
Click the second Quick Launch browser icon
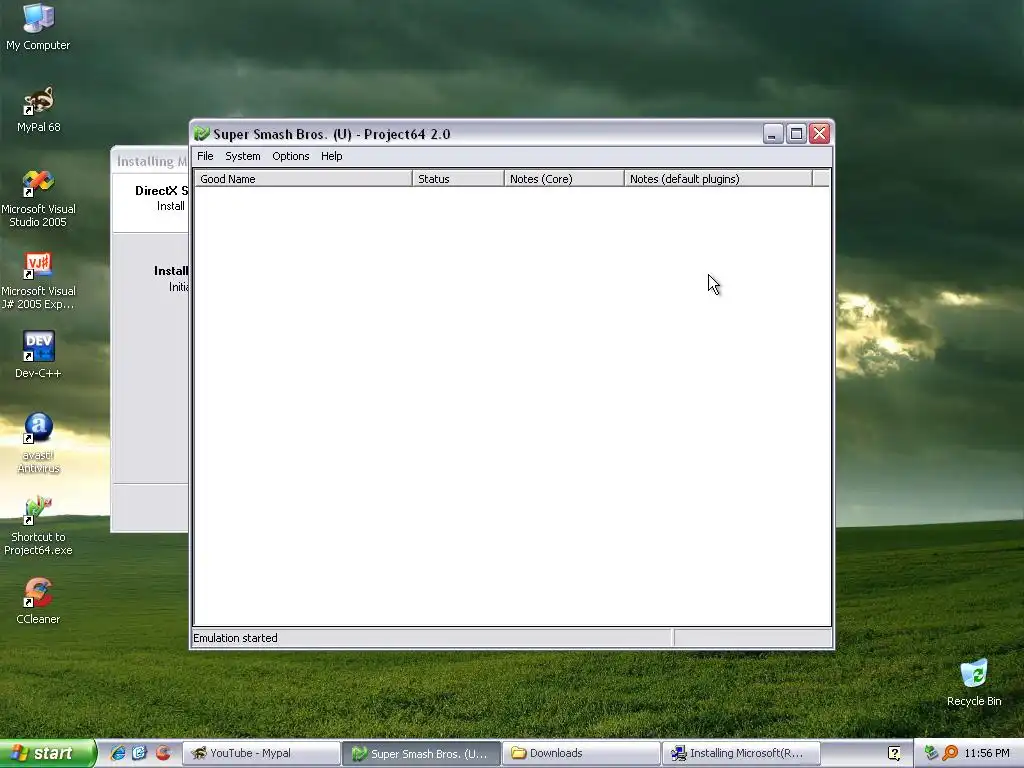click(x=140, y=753)
